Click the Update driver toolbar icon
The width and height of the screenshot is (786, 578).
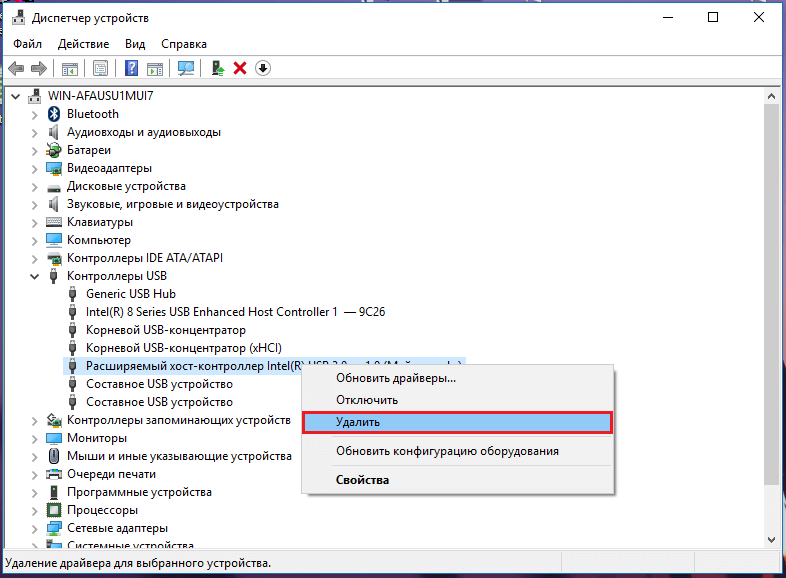pyautogui.click(x=218, y=68)
